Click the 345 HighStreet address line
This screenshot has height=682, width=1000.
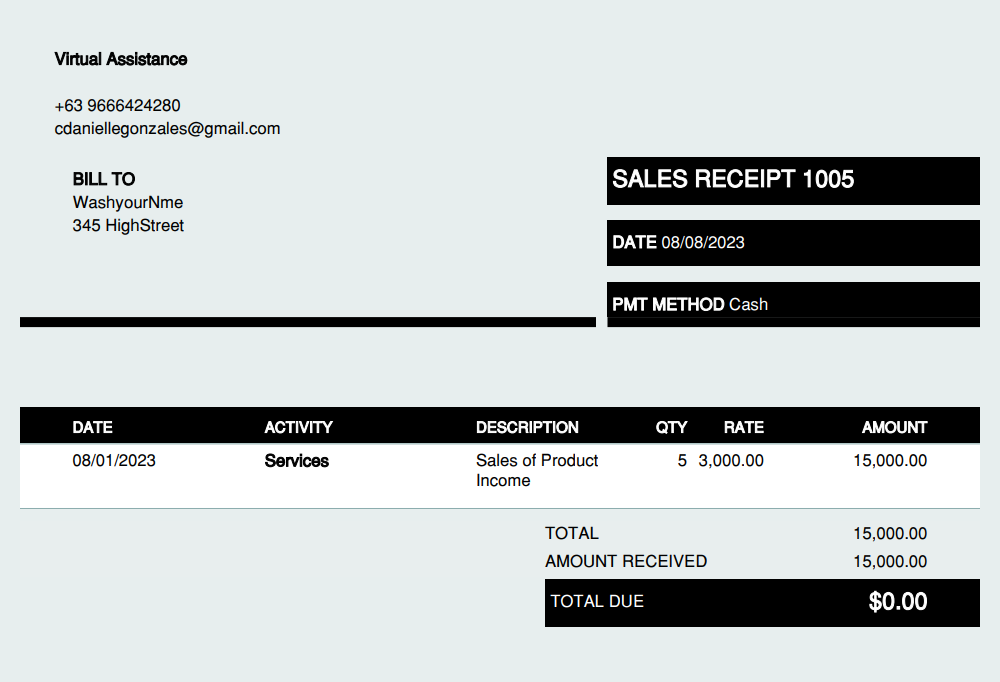[x=128, y=225]
